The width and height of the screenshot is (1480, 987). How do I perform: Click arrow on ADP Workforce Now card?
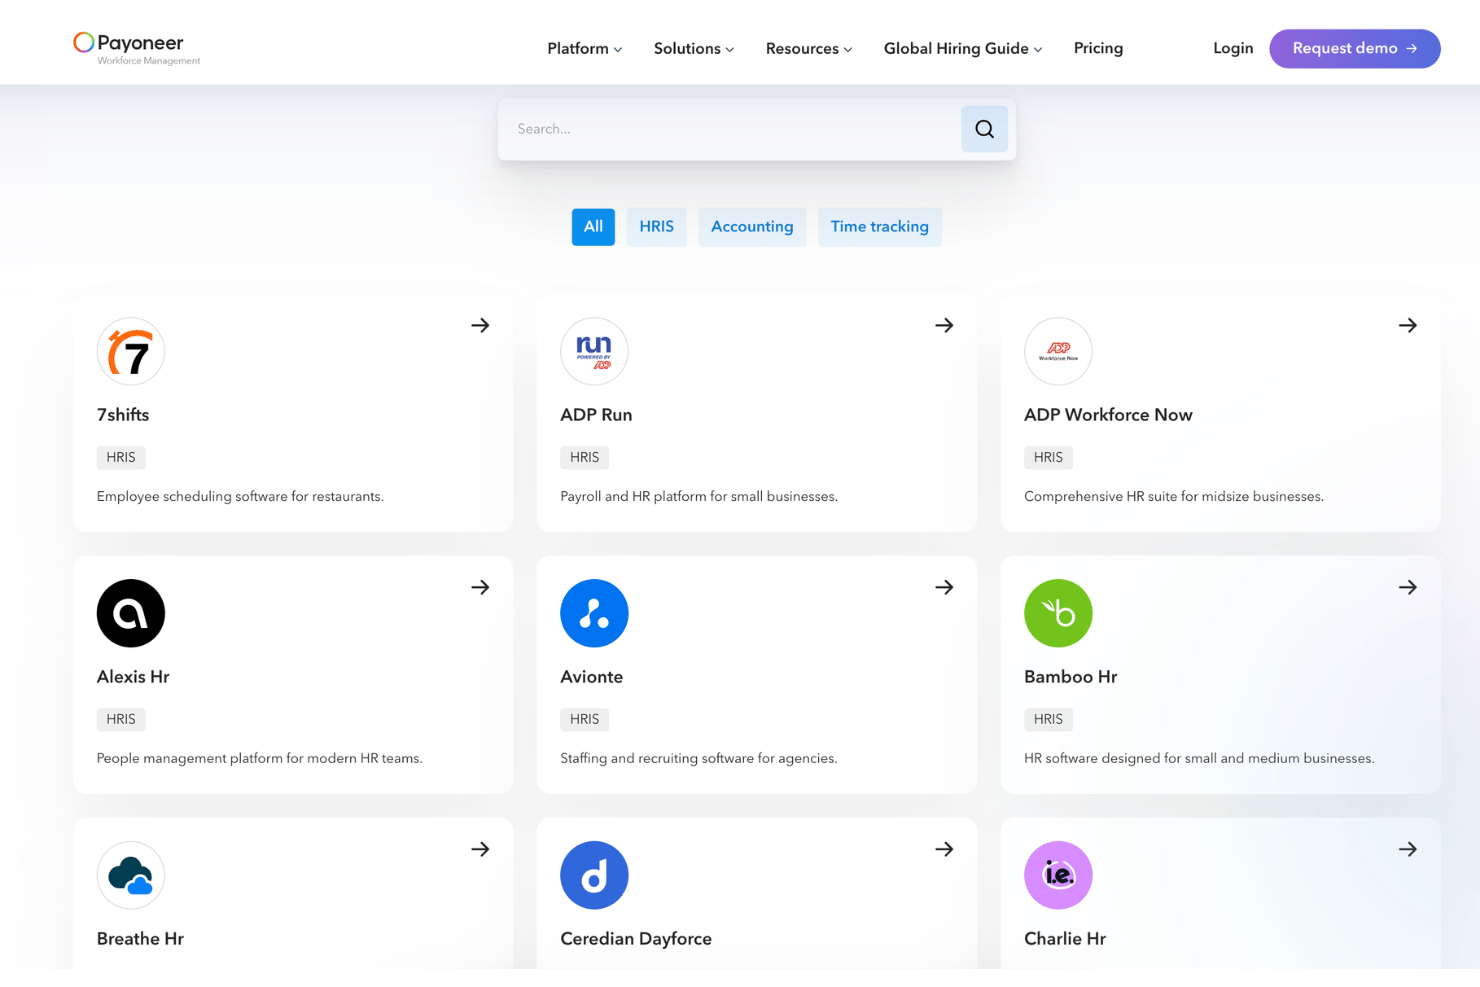[1408, 325]
